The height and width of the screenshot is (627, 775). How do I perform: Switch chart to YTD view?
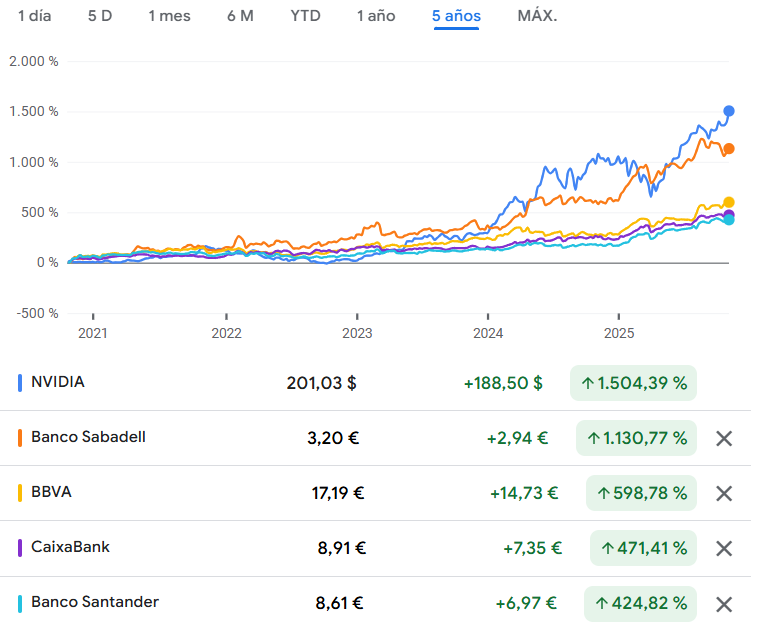[x=305, y=16]
